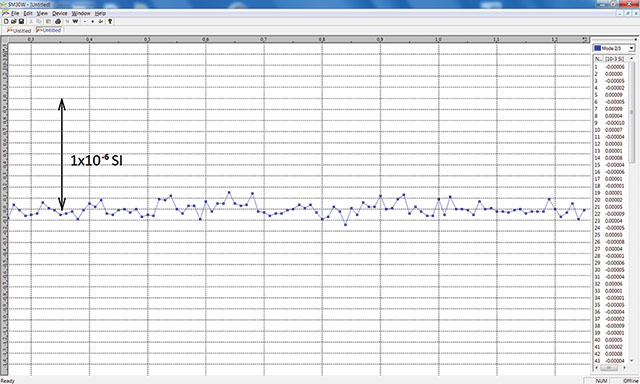Select row 10 in the data list
The height and width of the screenshot is (384, 640).
(x=610, y=130)
